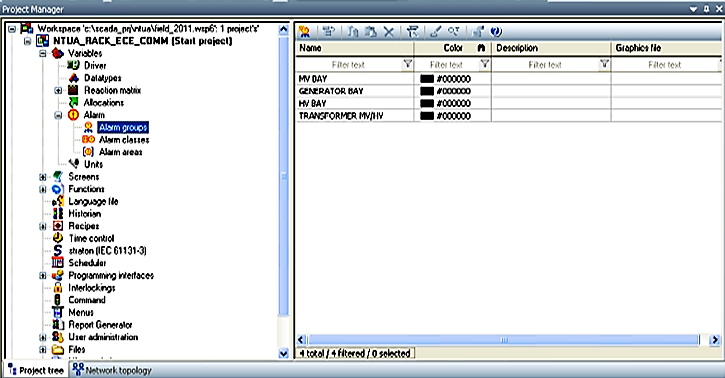
Task: Sort by the Graphics file column header
Action: click(x=667, y=48)
